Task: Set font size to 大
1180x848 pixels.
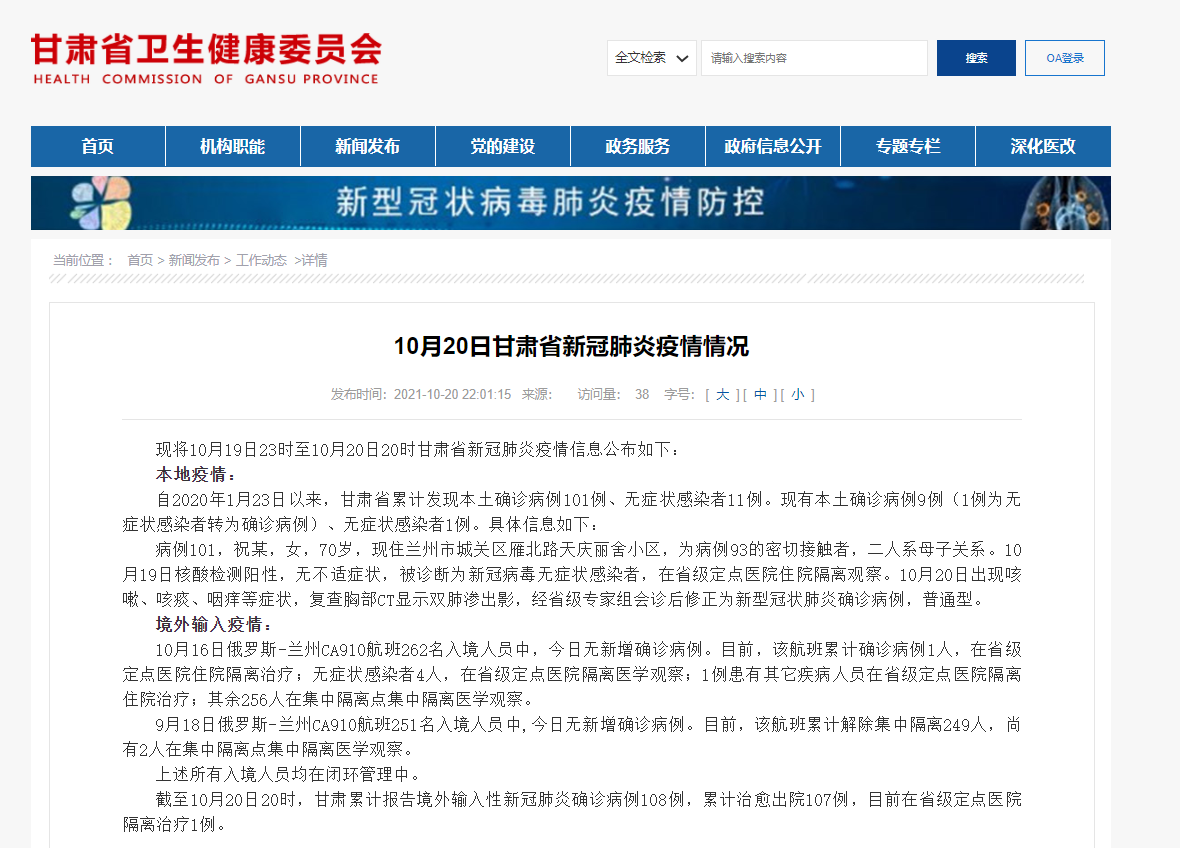Action: 722,394
